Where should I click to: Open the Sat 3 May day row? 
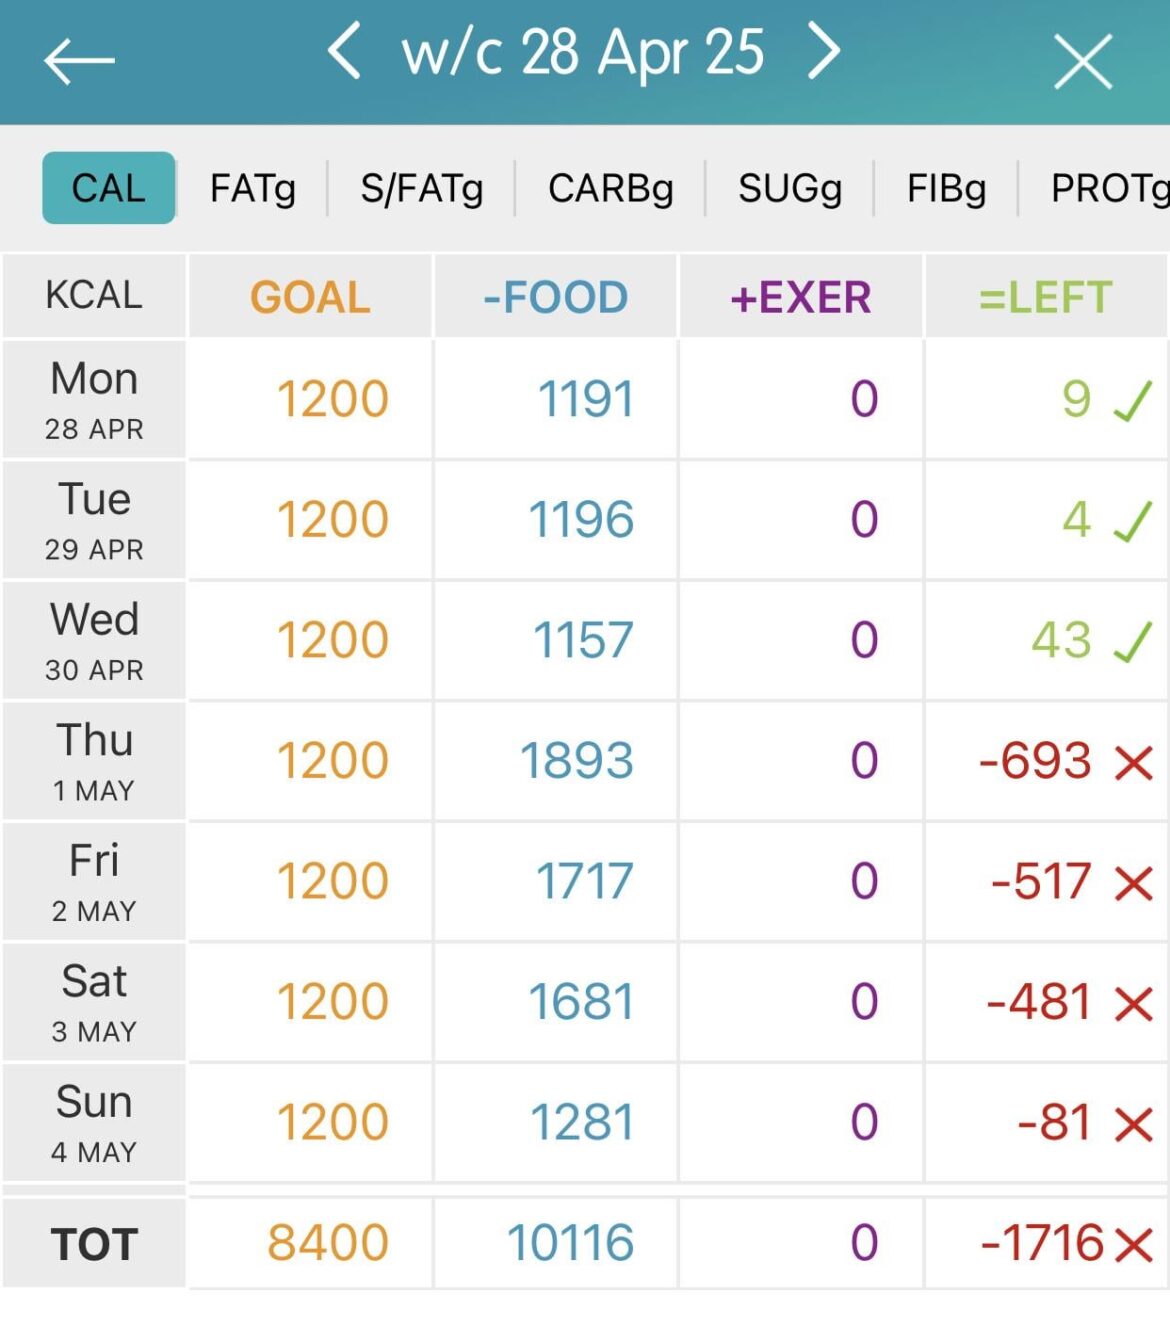[94, 1002]
